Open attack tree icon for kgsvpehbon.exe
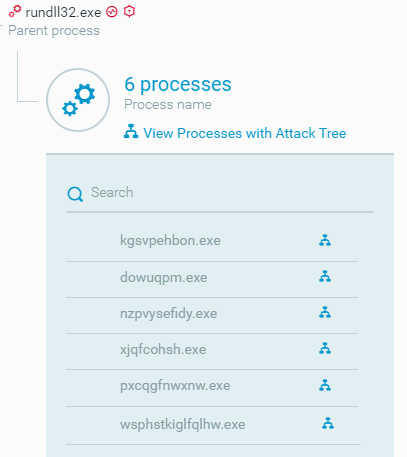Viewport: 407px width, 457px height. click(325, 240)
